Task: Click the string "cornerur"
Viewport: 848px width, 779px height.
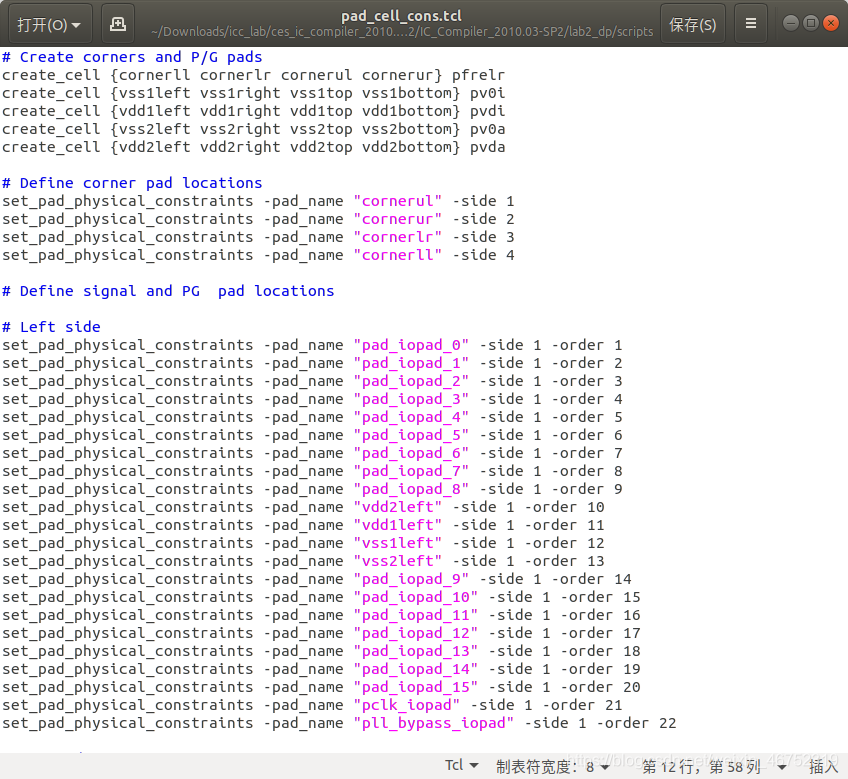Action: coord(398,219)
